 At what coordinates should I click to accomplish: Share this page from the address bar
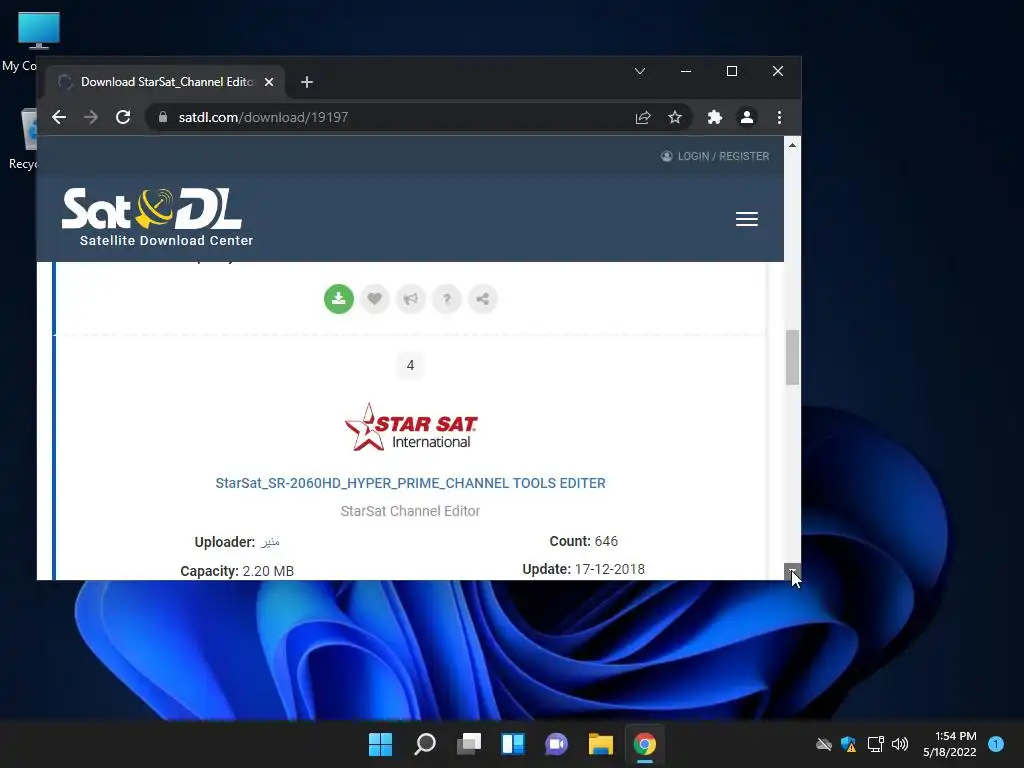pos(643,117)
